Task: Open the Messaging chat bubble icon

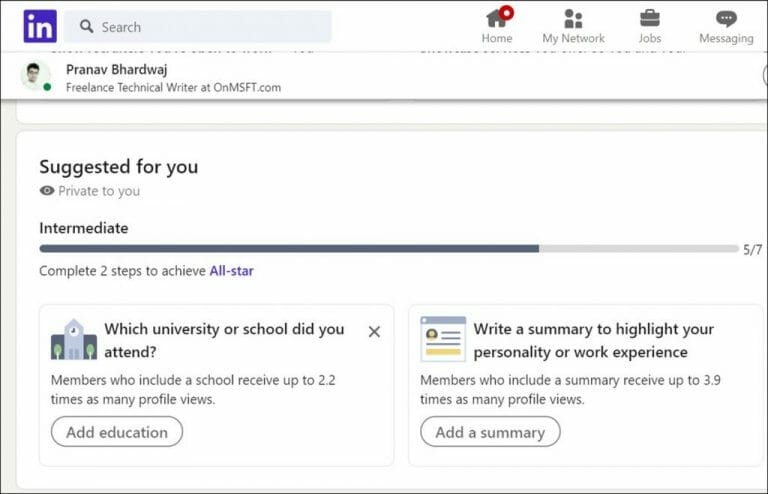Action: (x=726, y=18)
